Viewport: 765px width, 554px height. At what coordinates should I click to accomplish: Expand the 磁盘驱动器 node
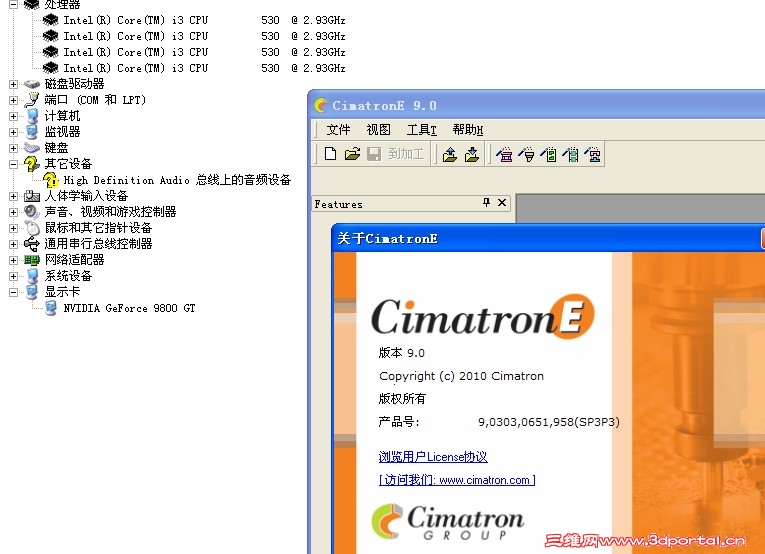[14, 84]
